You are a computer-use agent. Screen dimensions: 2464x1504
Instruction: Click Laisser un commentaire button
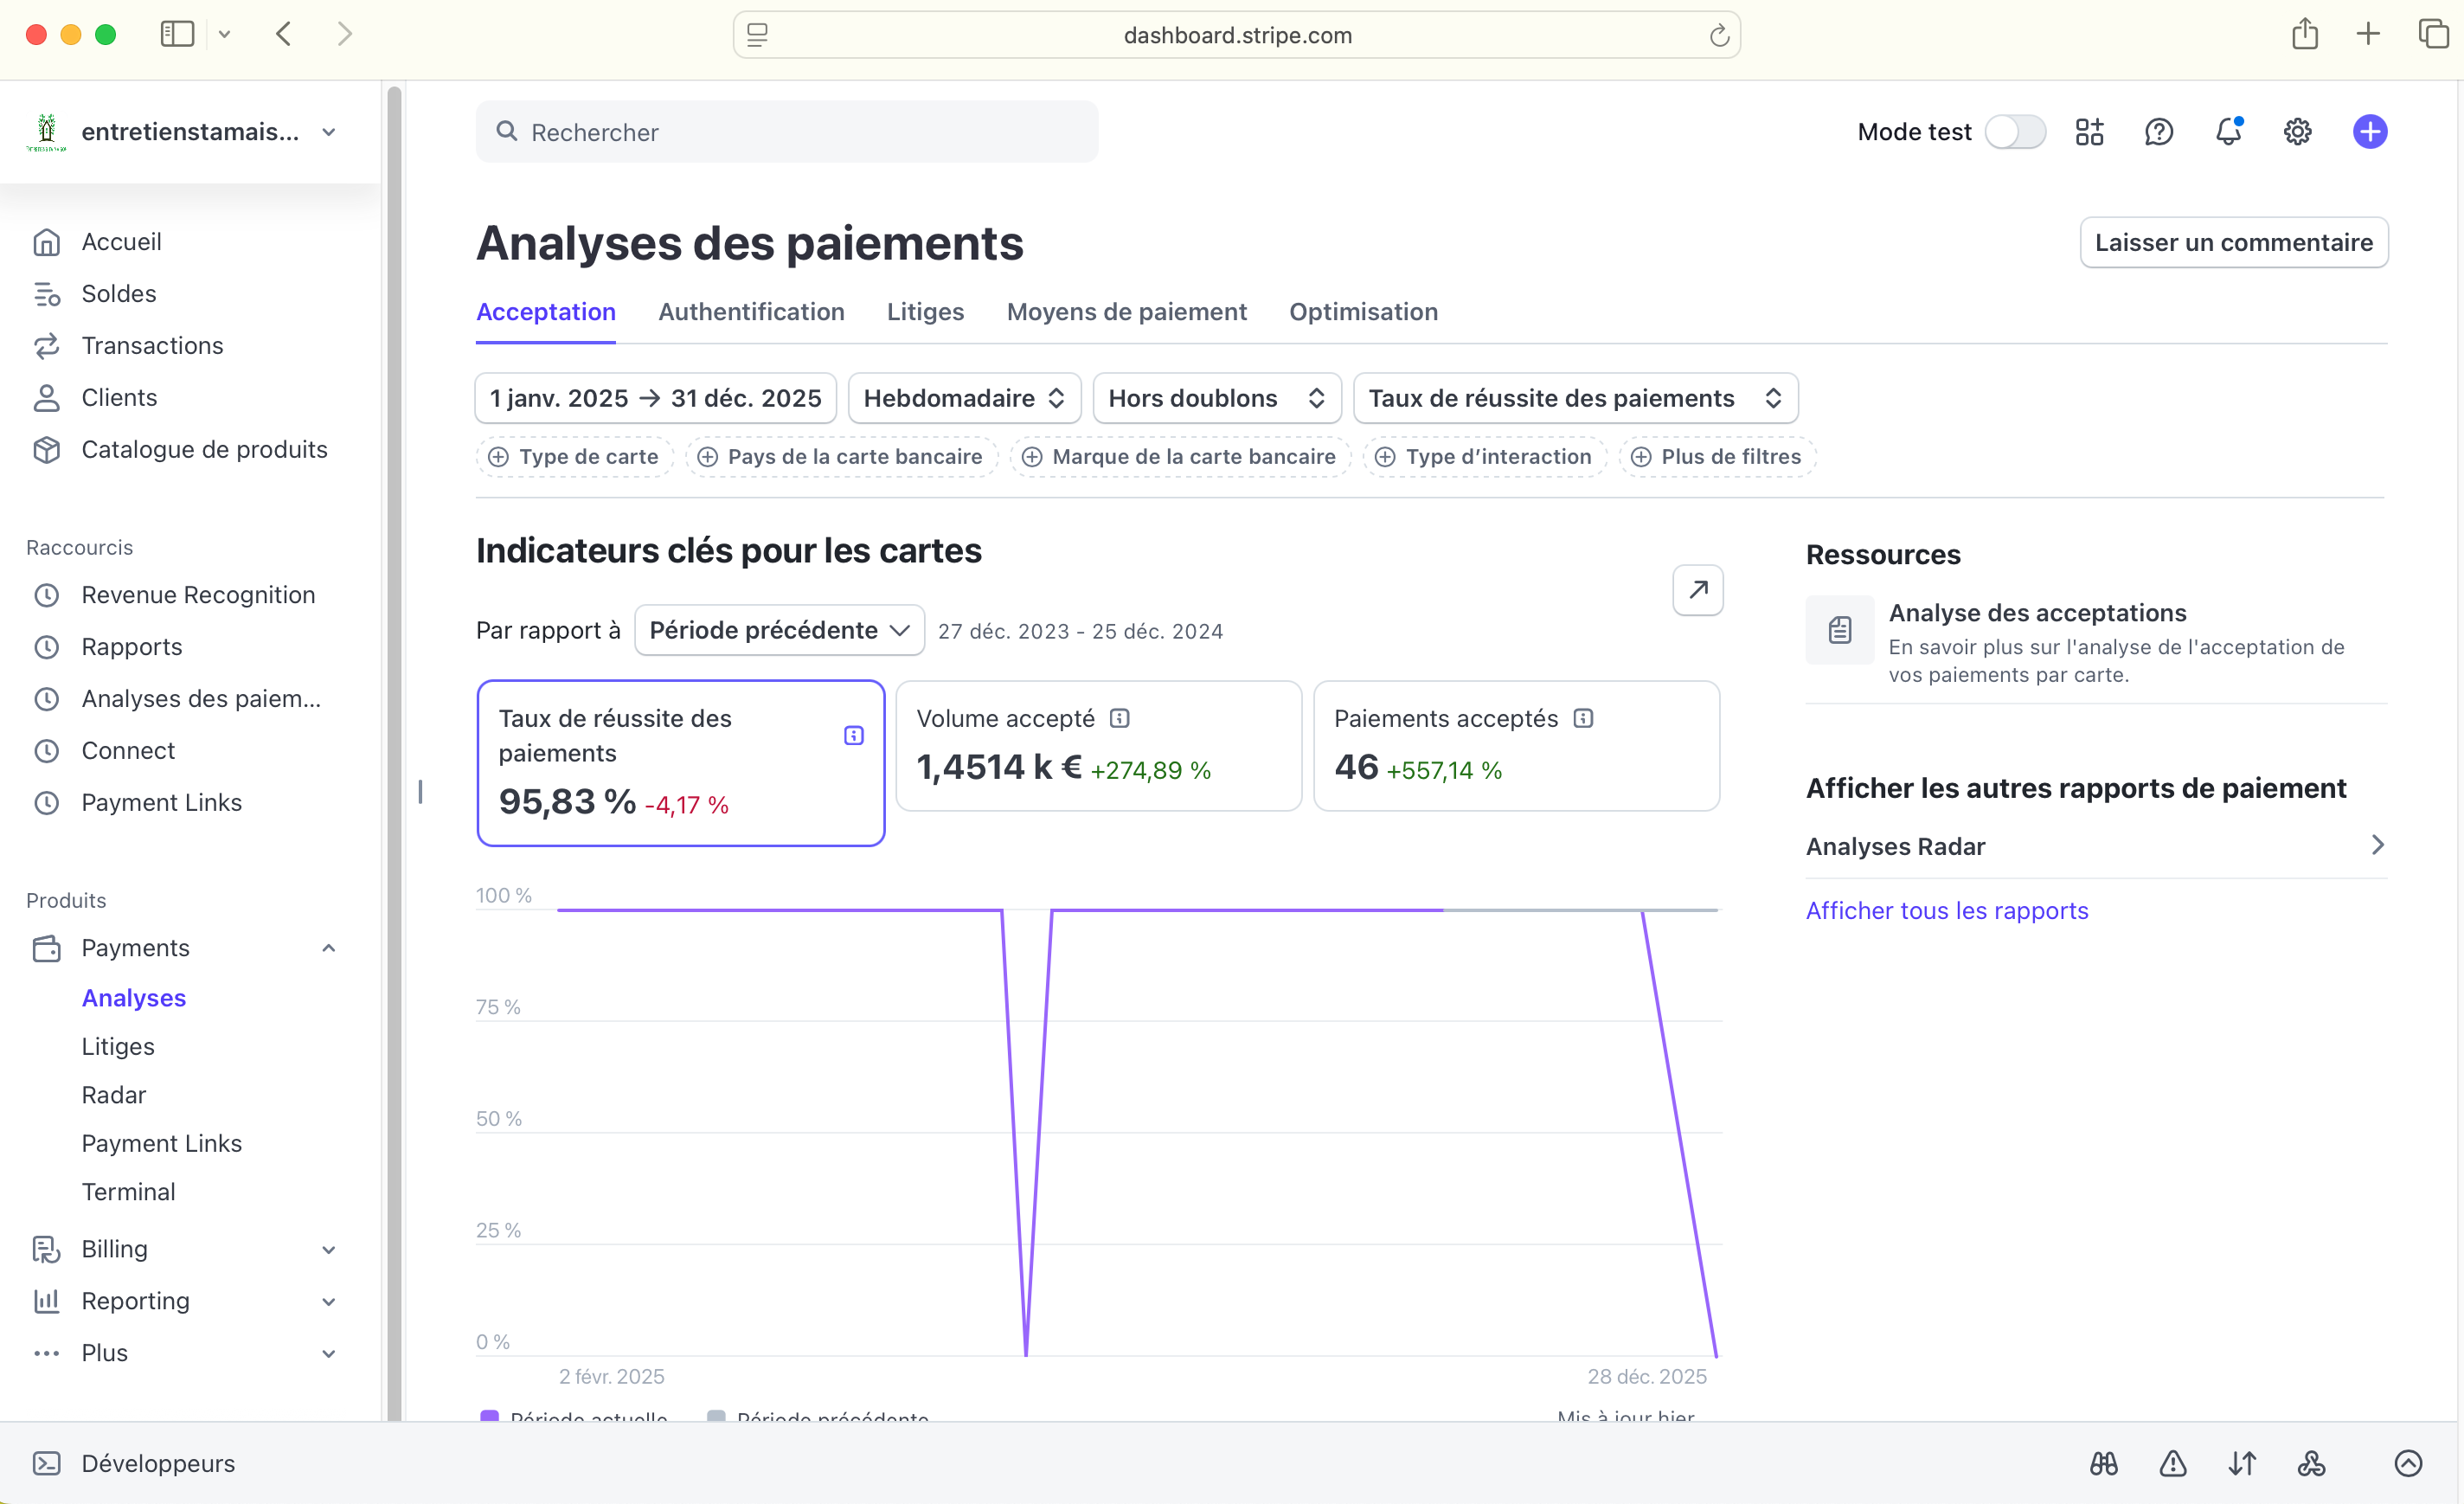[2233, 243]
